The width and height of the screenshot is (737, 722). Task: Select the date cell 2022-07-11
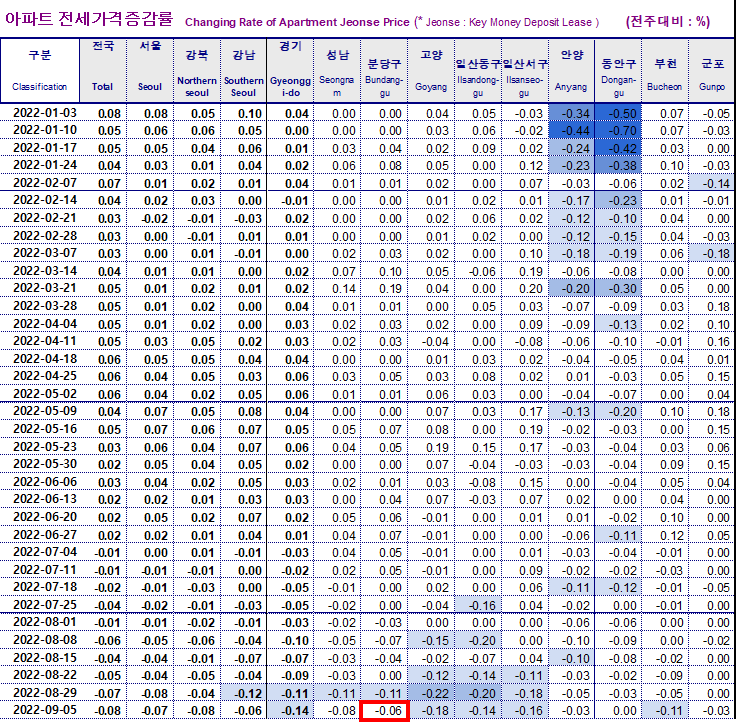[40, 570]
